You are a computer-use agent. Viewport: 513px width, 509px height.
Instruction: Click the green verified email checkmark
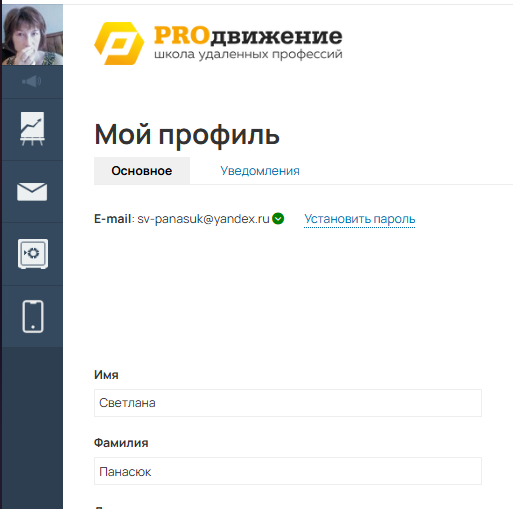pyautogui.click(x=278, y=219)
